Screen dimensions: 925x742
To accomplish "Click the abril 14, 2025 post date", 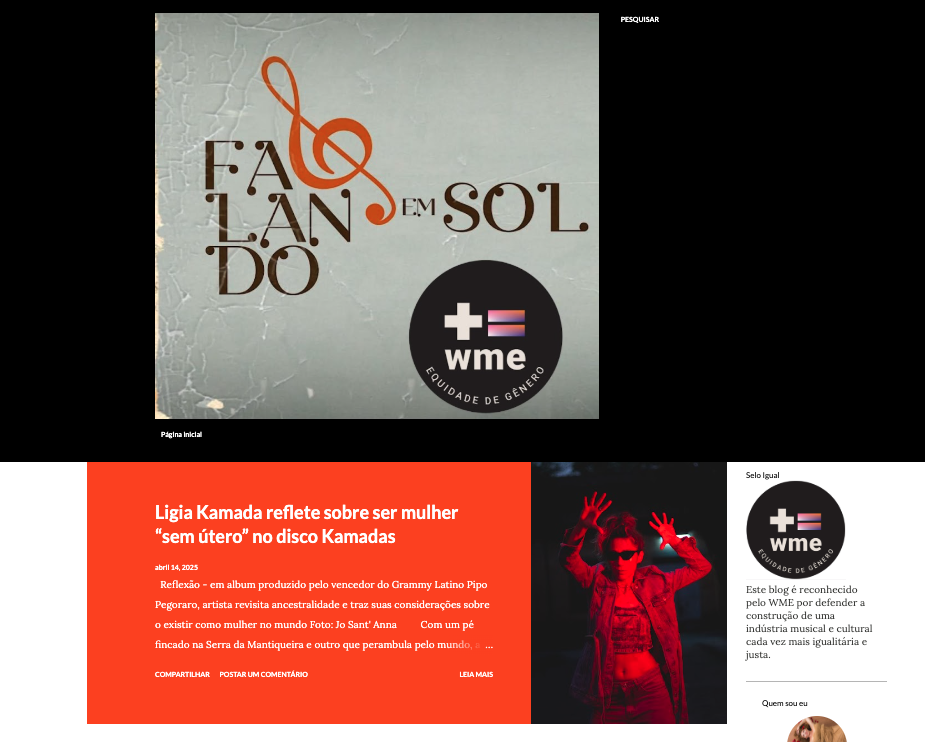I will [176, 567].
